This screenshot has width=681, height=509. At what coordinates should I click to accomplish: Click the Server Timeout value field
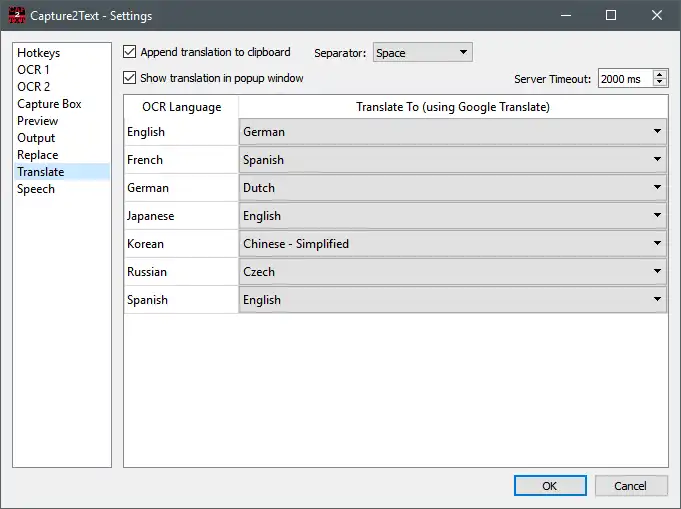(624, 79)
